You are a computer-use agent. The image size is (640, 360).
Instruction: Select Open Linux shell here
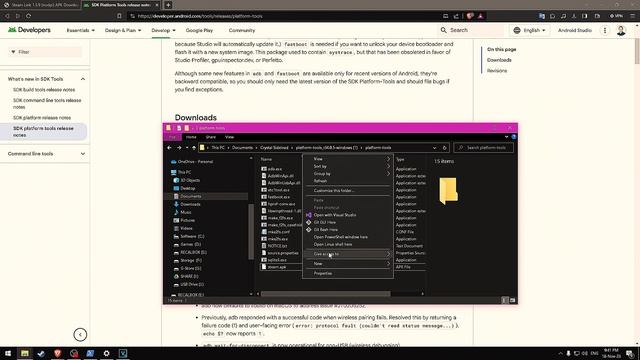[348, 244]
